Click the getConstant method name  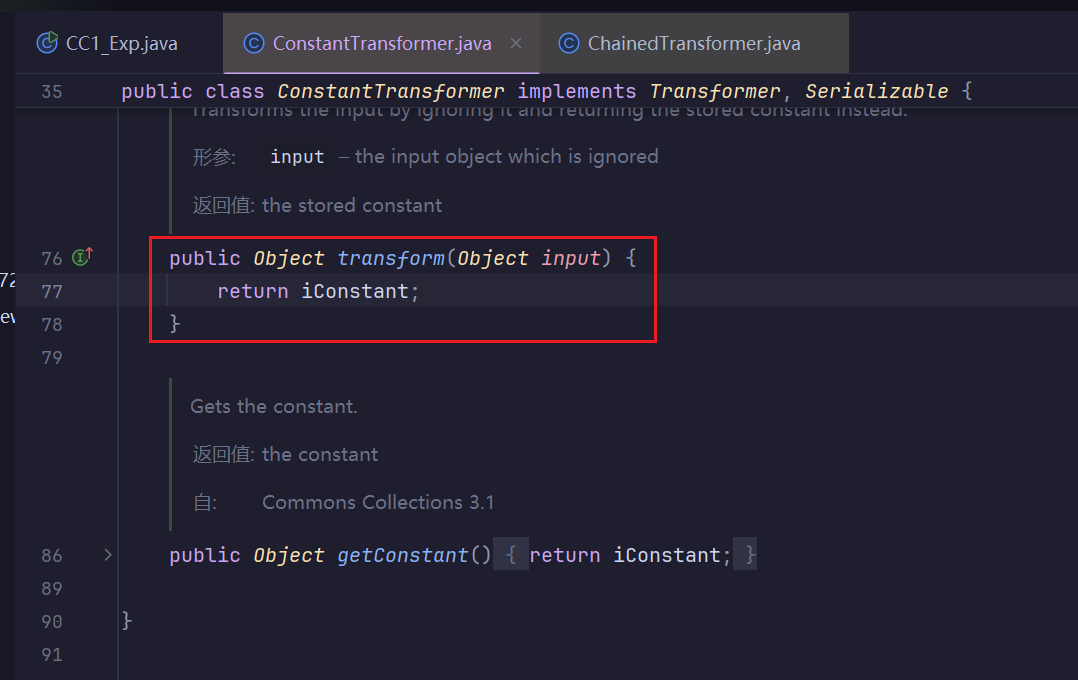(x=403, y=555)
